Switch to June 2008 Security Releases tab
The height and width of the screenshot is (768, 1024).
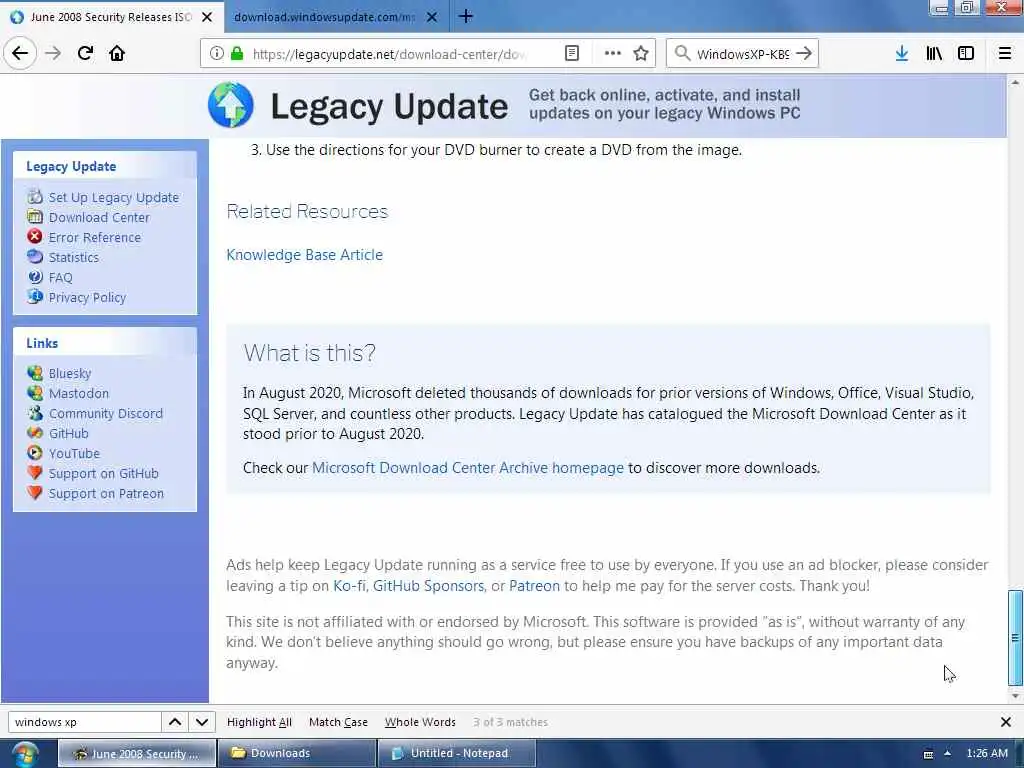(x=111, y=17)
